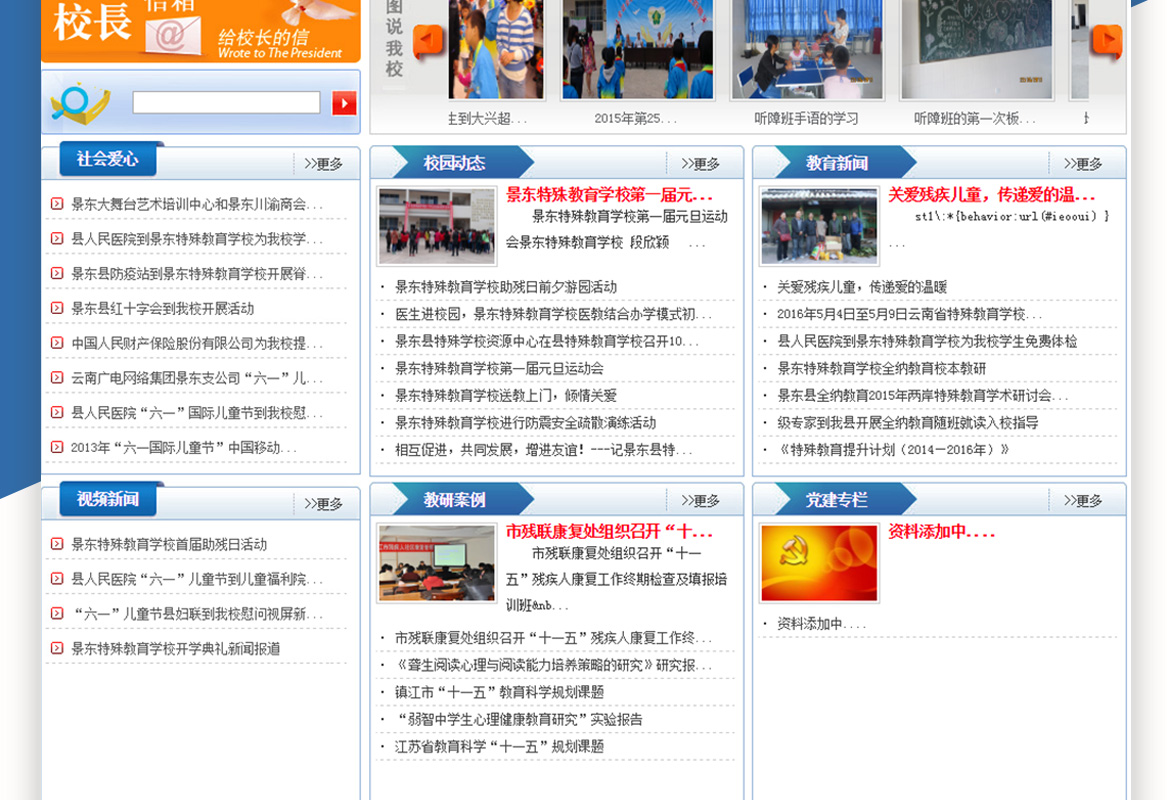Viewport: 1167px width, 800px height.
Task: Open gallery photo captioned 听障班手语的学习
Action: (806, 50)
